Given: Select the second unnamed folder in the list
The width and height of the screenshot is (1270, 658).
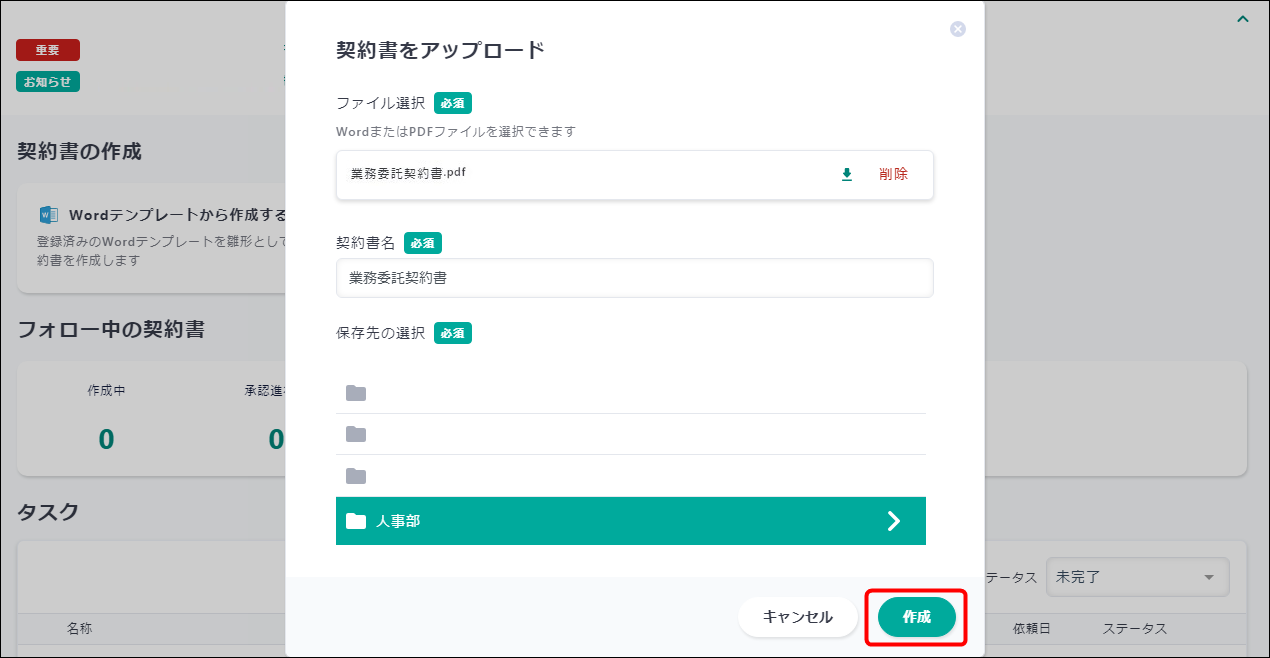Looking at the screenshot, I should [x=630, y=434].
